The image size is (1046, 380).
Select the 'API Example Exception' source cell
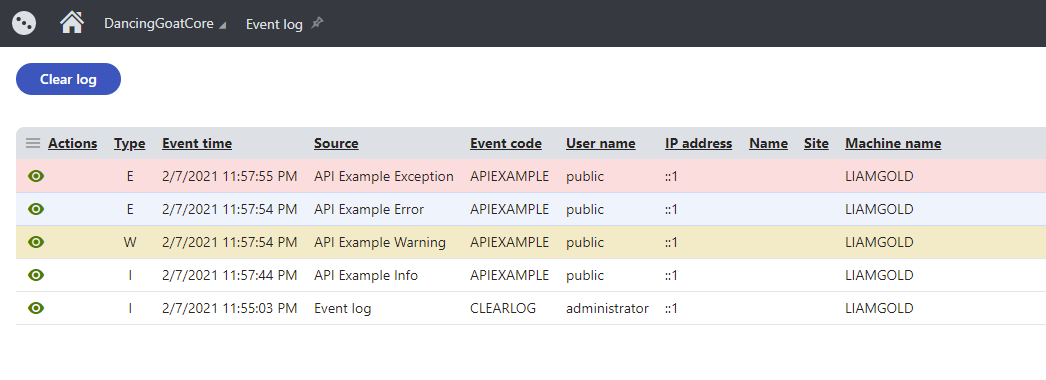click(x=384, y=177)
